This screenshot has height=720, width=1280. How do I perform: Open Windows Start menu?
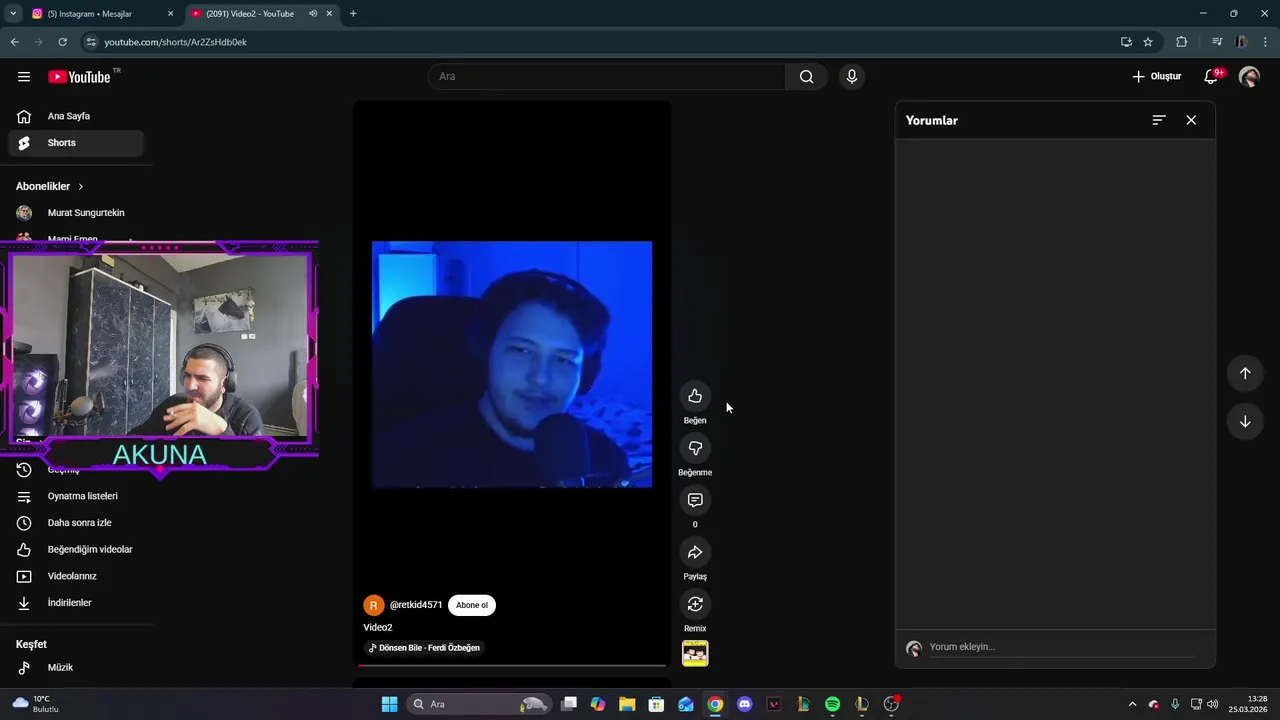point(389,704)
